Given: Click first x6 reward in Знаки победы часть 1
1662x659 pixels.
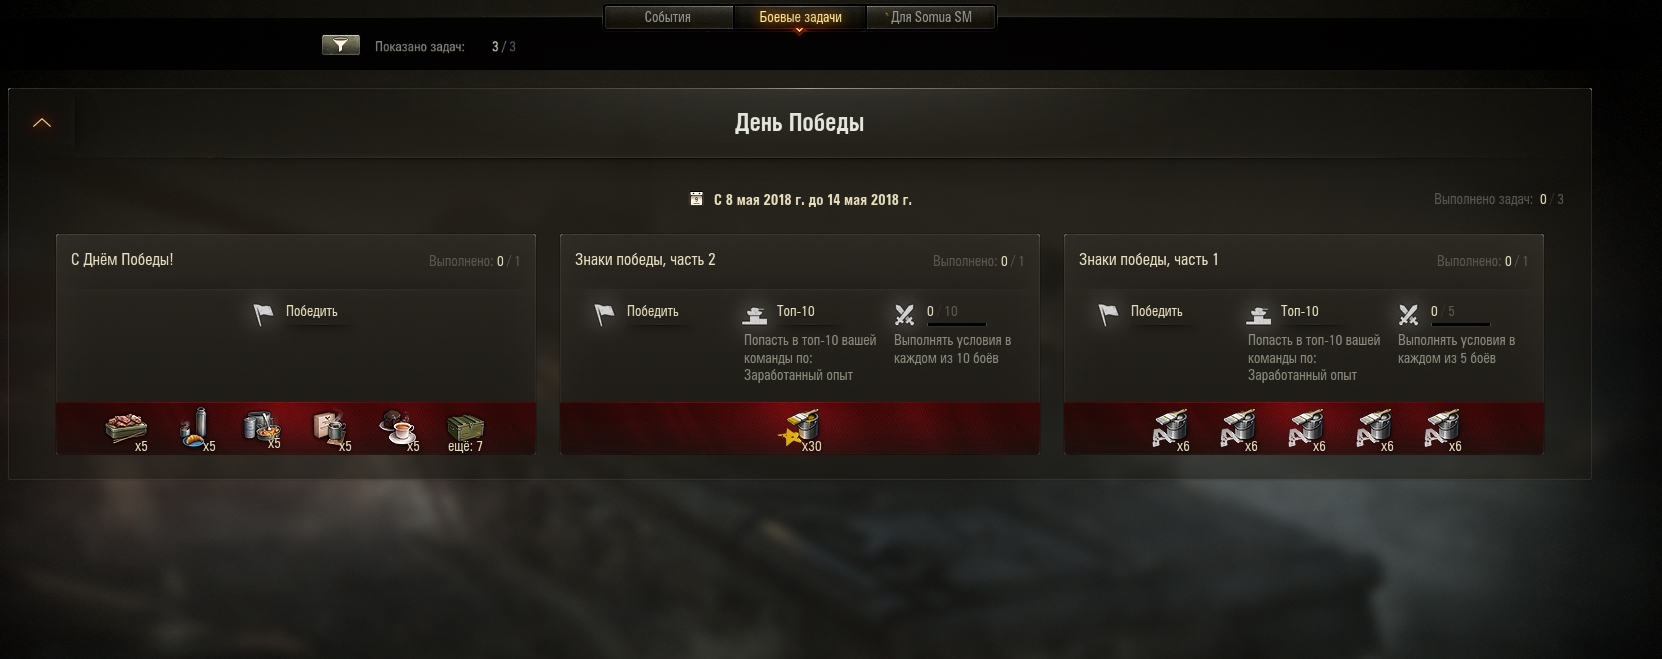Looking at the screenshot, I should coord(1171,430).
